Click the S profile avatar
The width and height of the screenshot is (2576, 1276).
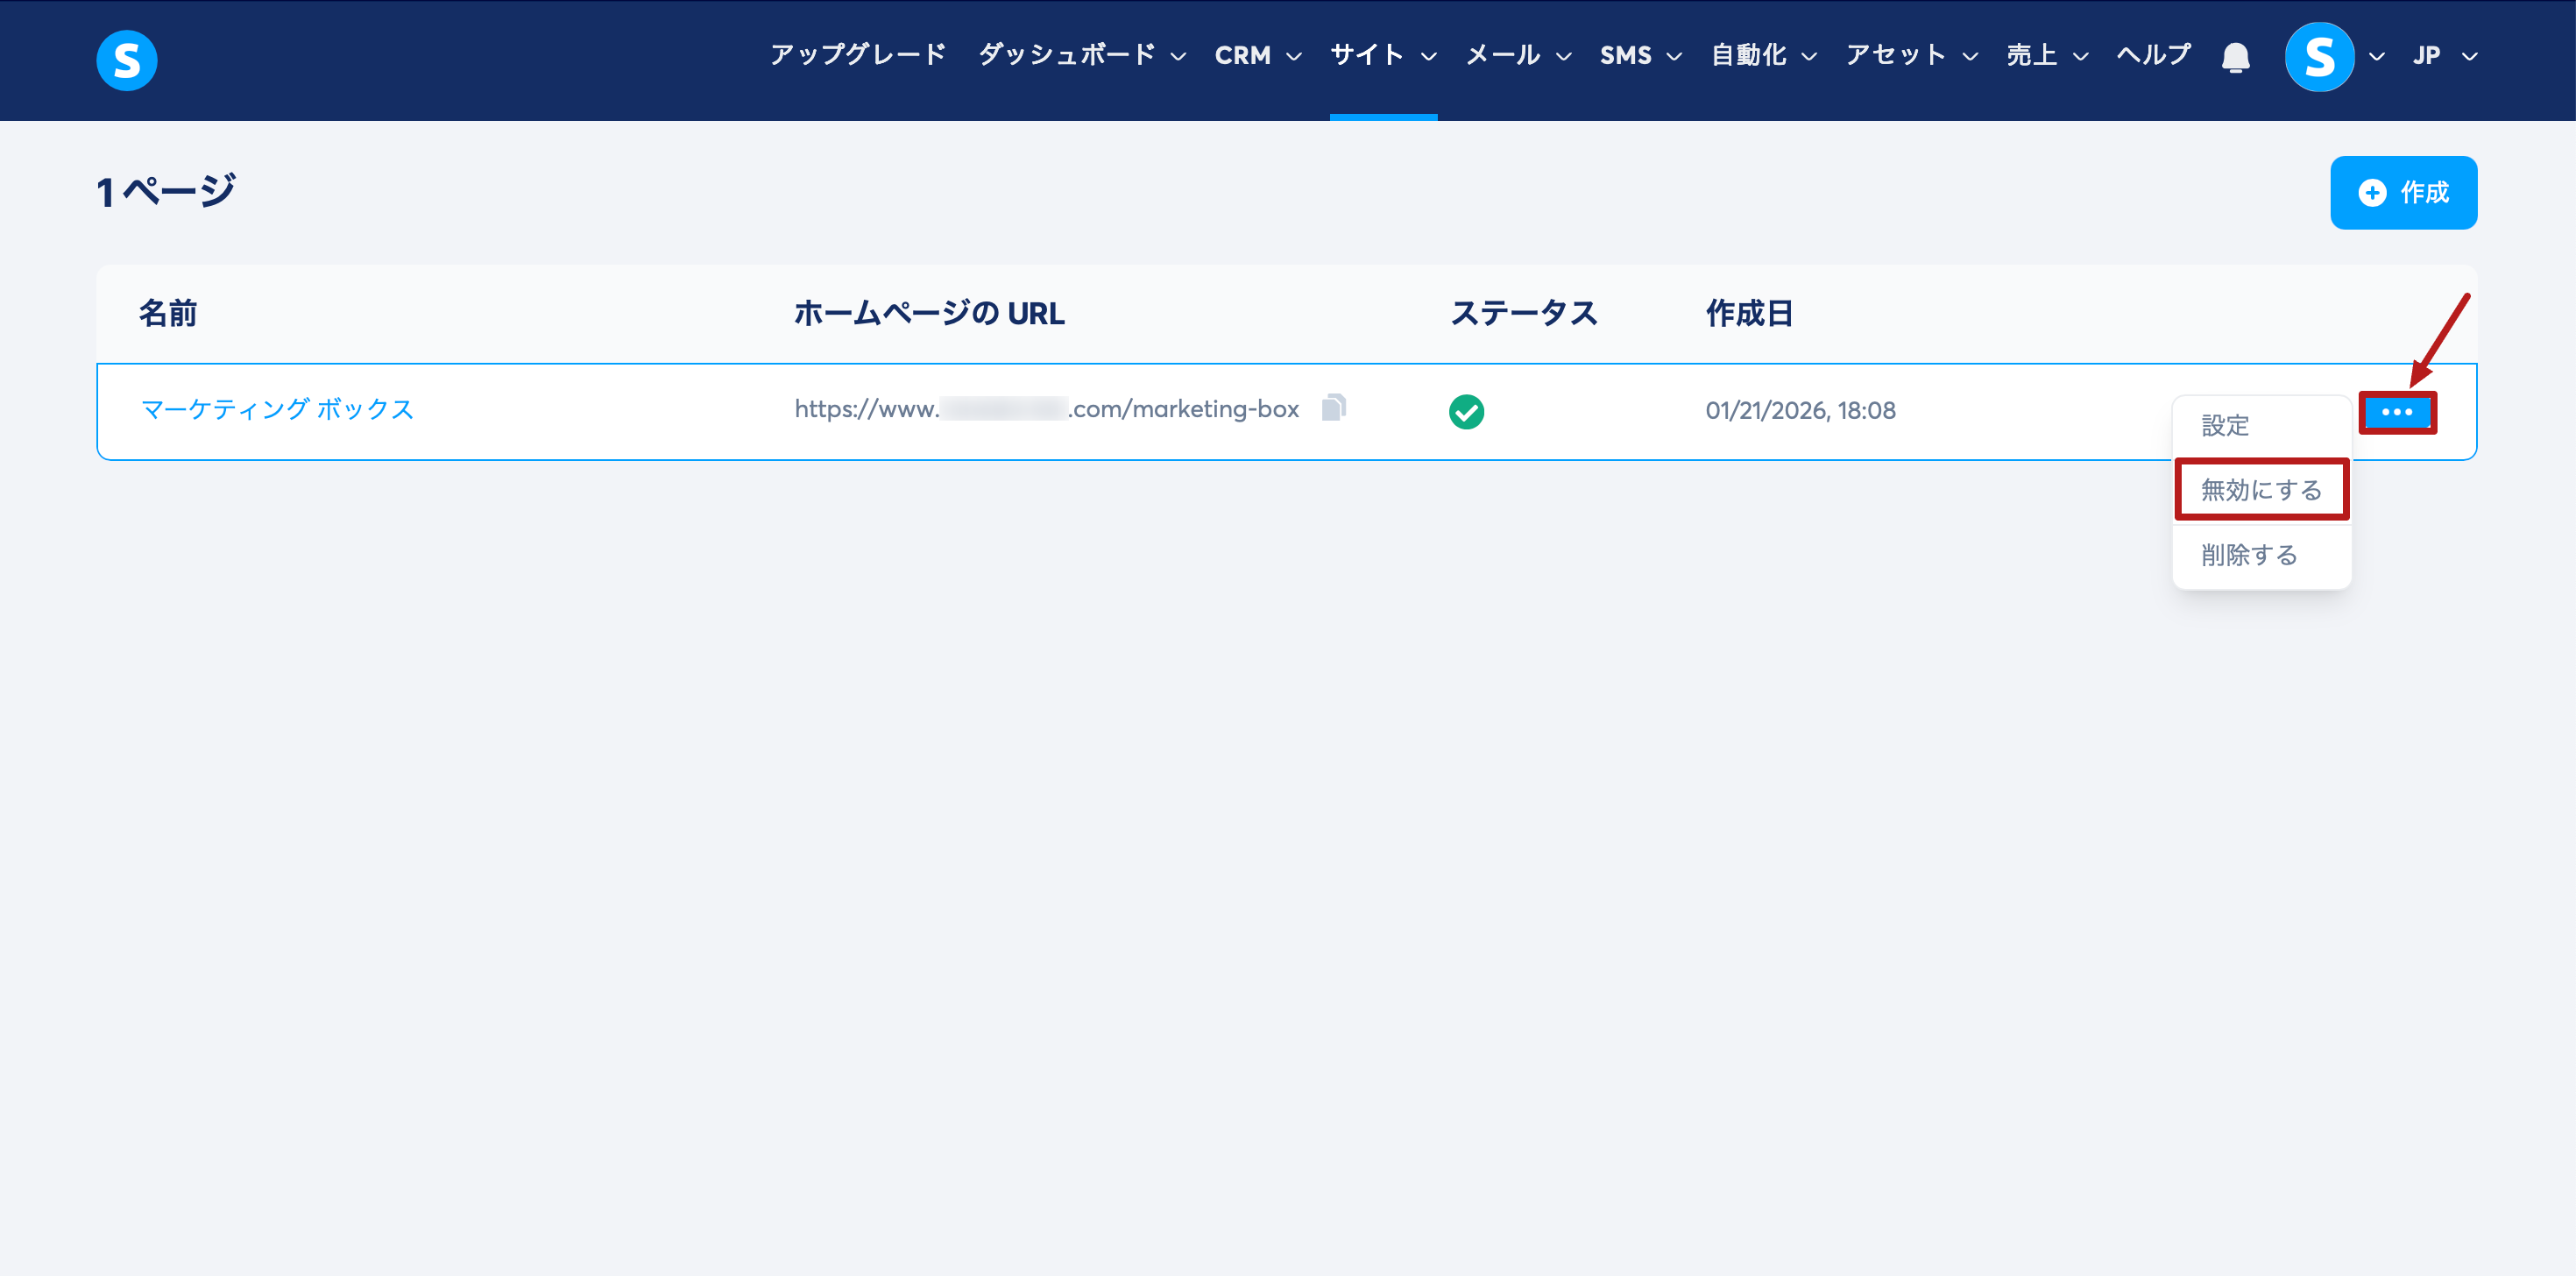(x=2318, y=57)
